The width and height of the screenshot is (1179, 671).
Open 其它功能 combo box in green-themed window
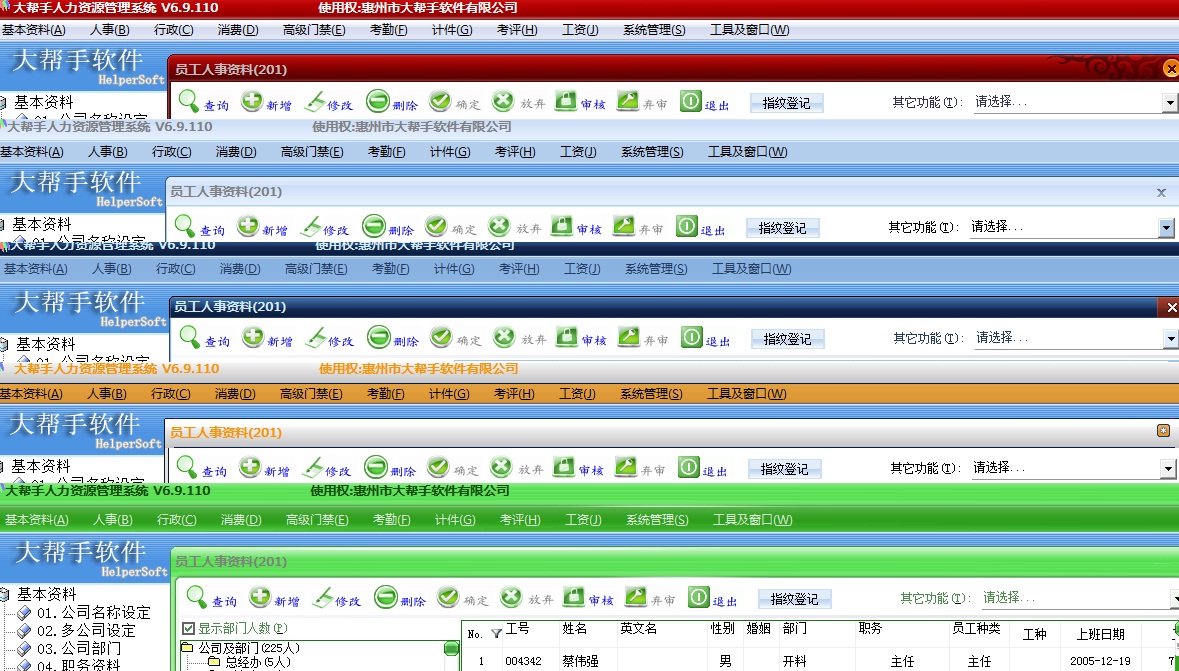(x=1080, y=598)
